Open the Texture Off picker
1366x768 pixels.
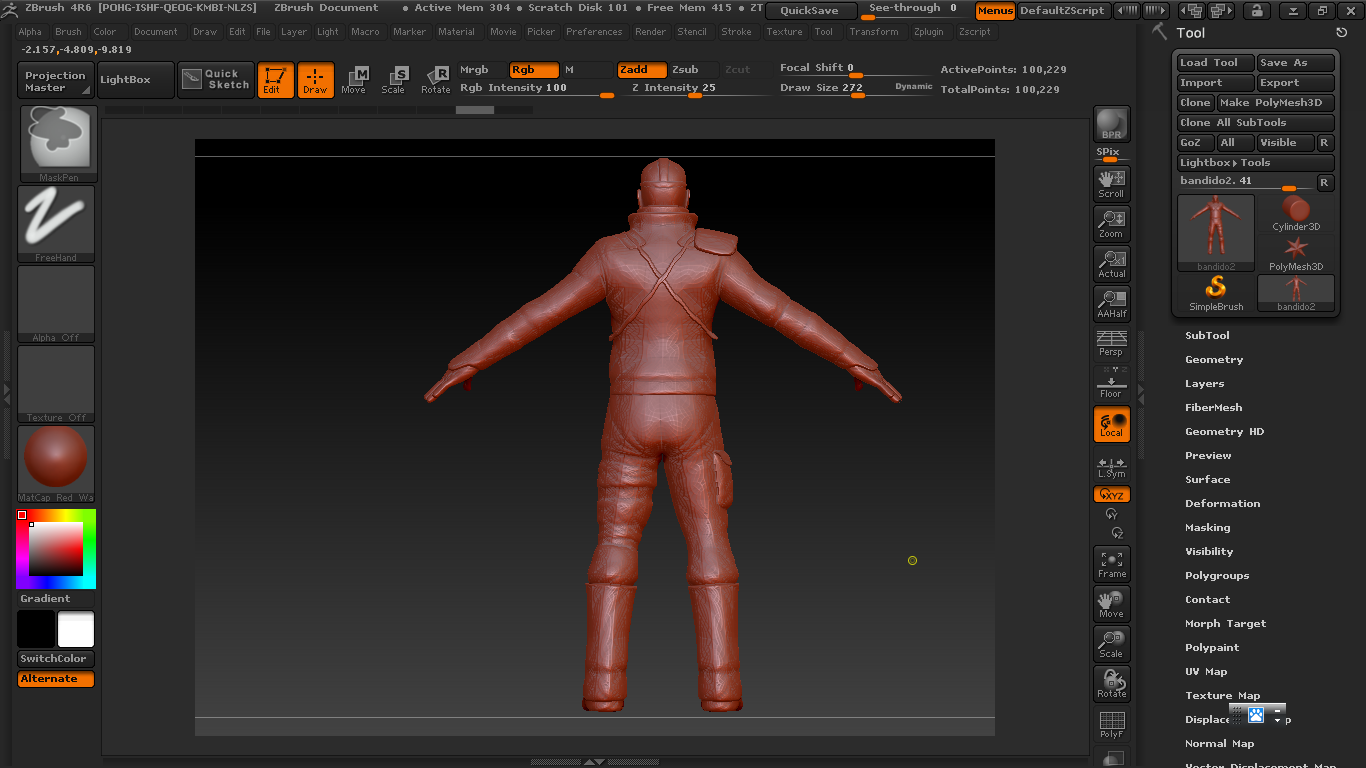click(56, 384)
